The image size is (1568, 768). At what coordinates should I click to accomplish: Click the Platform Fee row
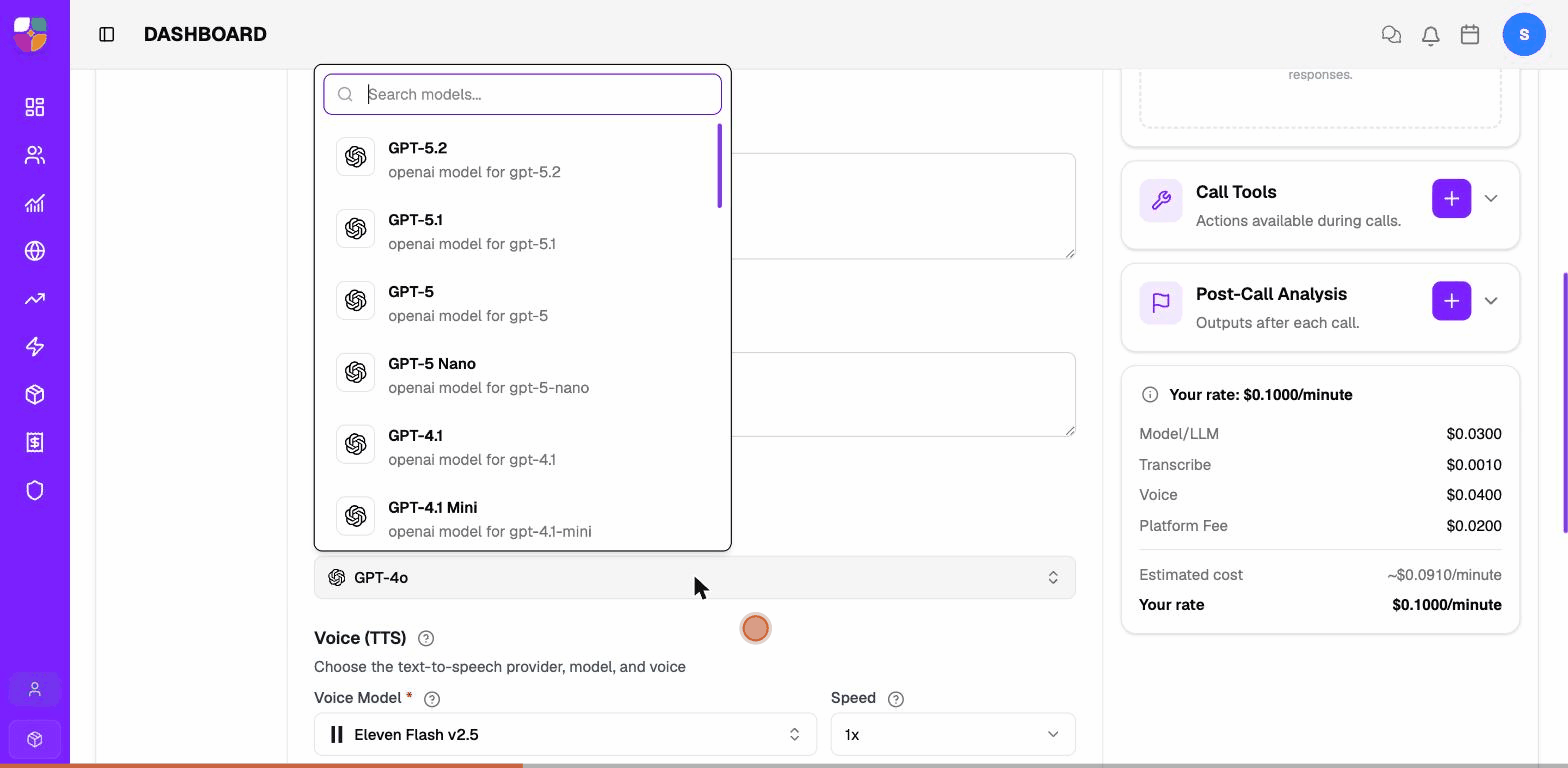pos(1320,526)
